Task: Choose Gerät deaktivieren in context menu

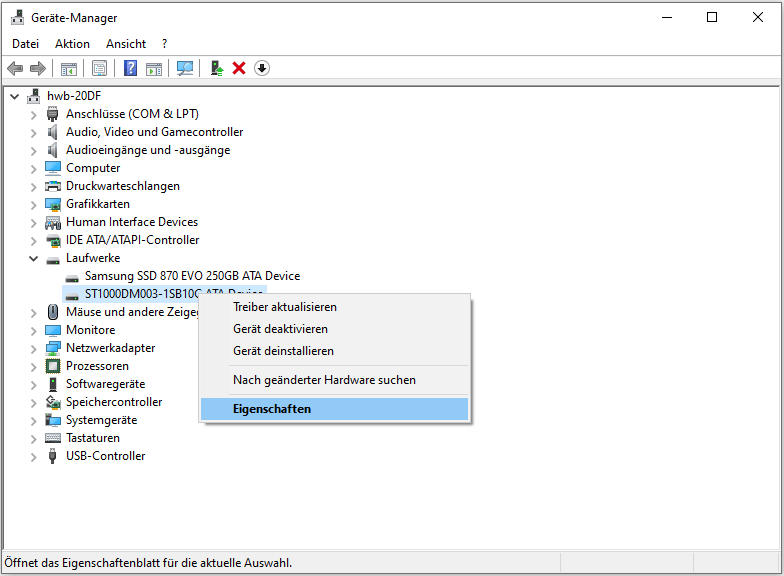Action: (280, 329)
